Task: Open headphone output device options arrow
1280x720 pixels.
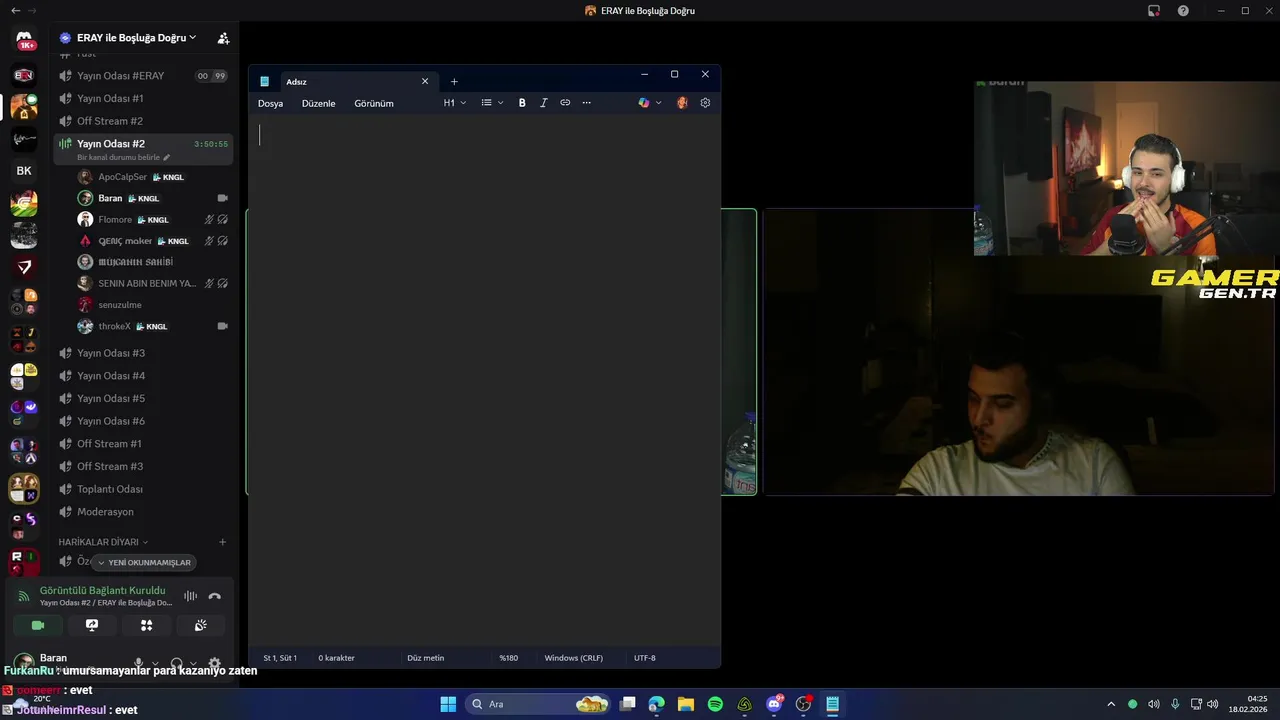Action: [x=193, y=663]
